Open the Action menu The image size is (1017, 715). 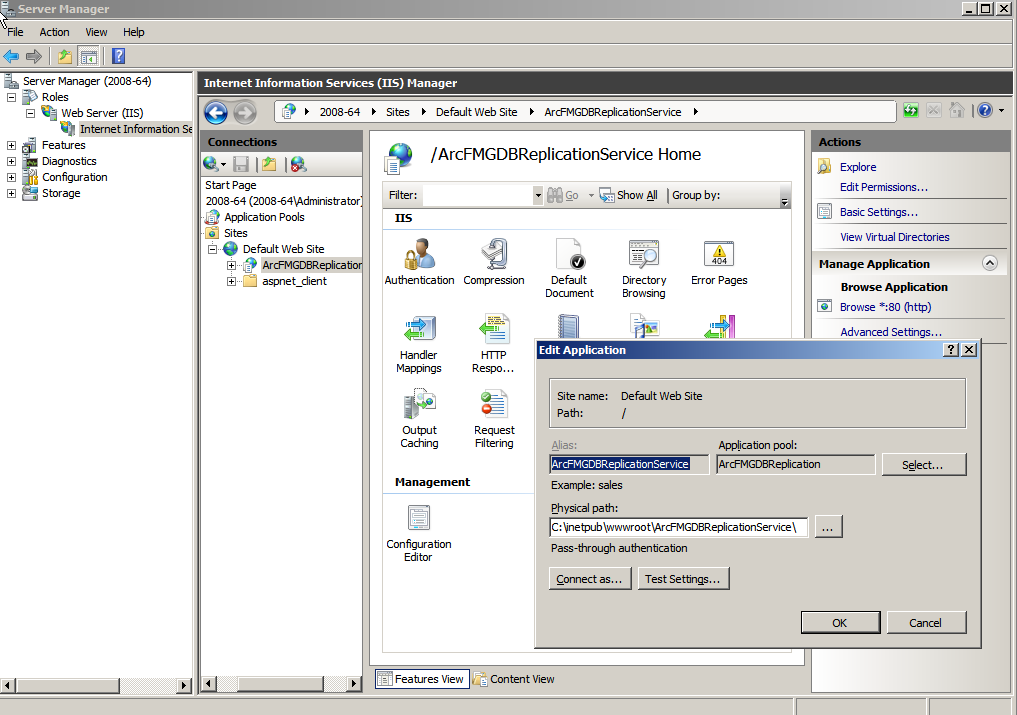[x=54, y=32]
